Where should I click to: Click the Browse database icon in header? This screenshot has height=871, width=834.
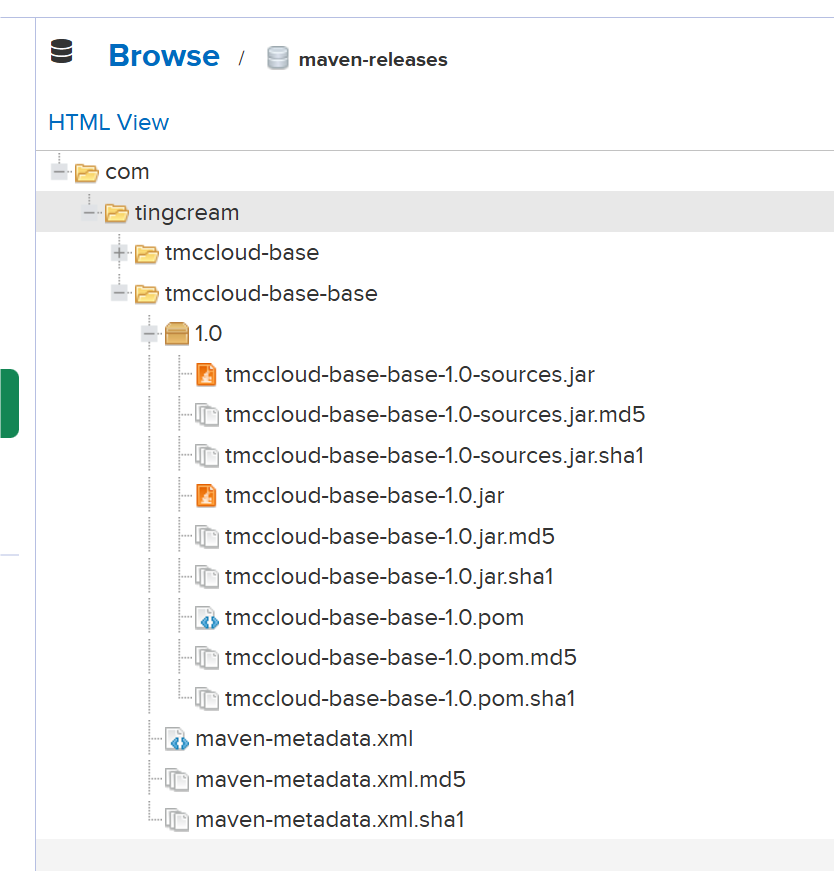[62, 52]
